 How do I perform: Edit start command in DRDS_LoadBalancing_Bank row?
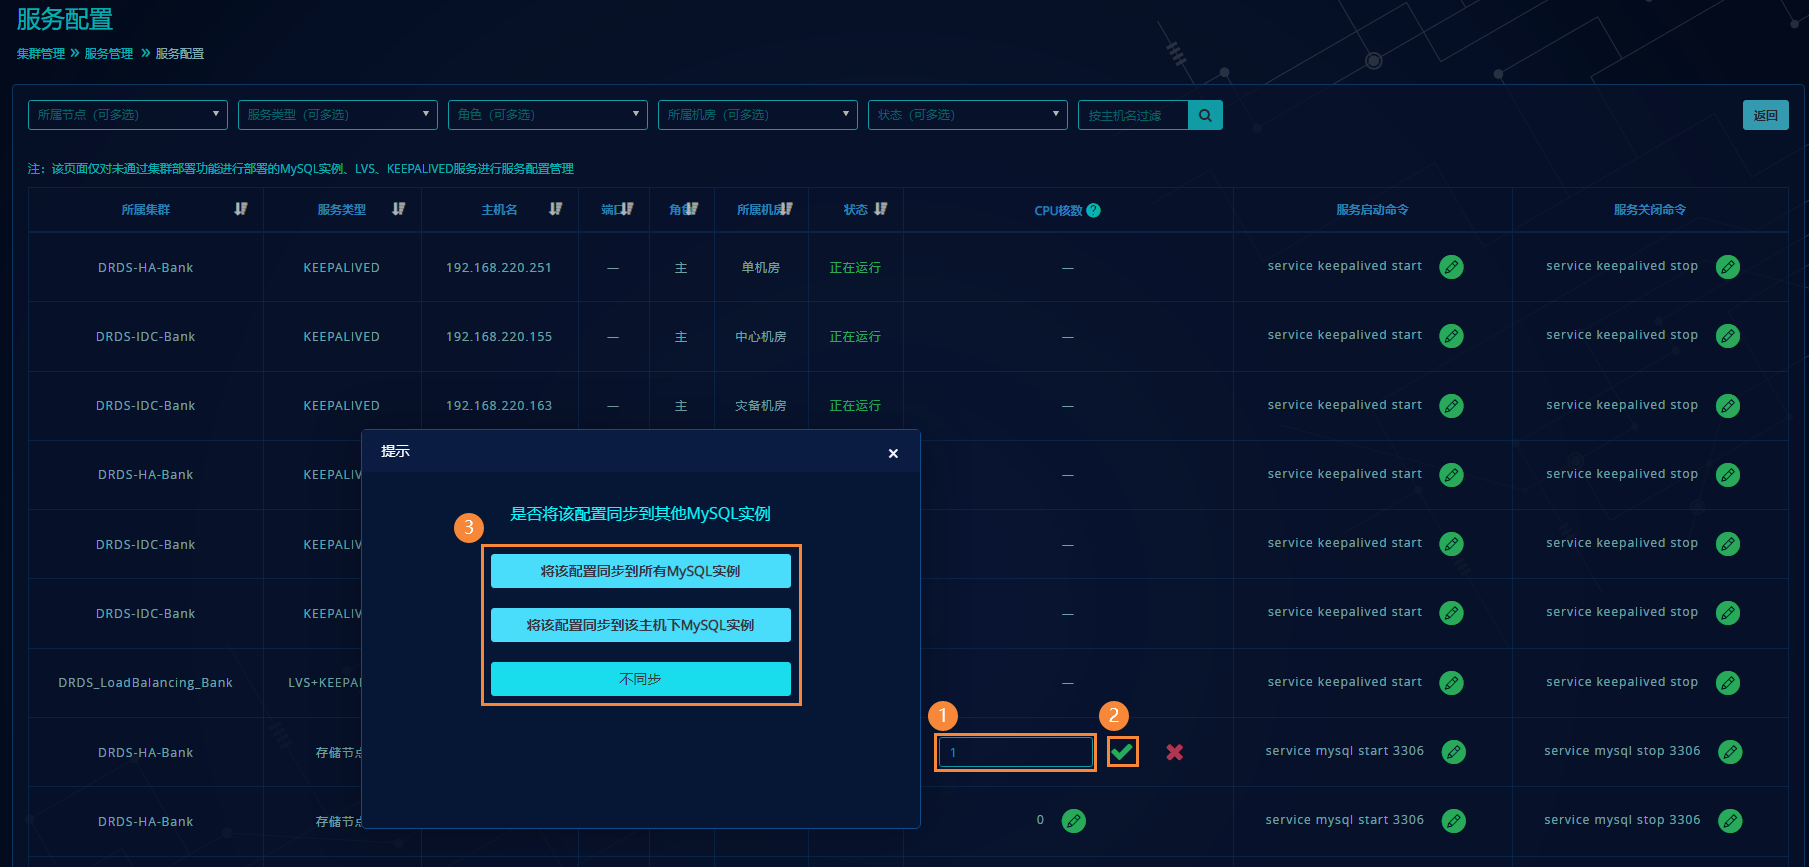coord(1451,683)
